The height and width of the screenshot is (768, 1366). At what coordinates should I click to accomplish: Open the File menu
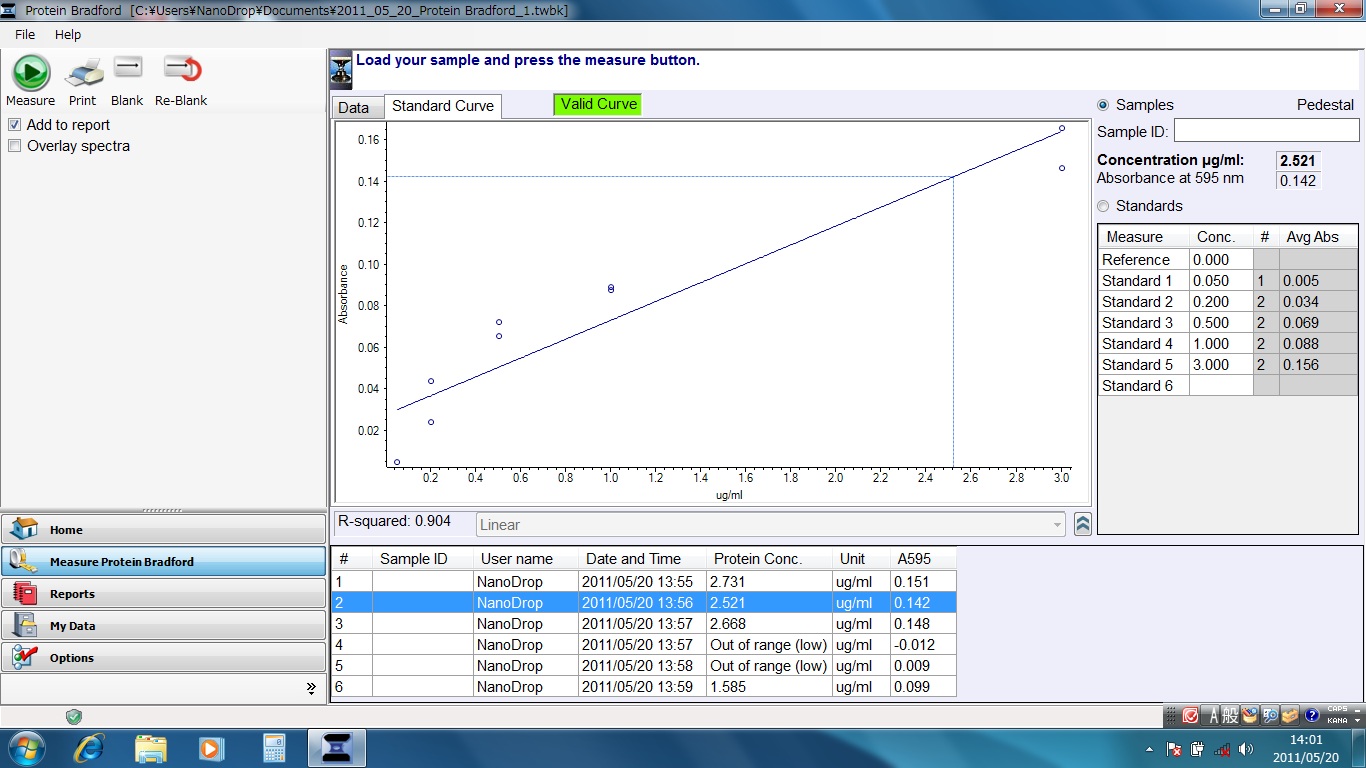(x=25, y=34)
